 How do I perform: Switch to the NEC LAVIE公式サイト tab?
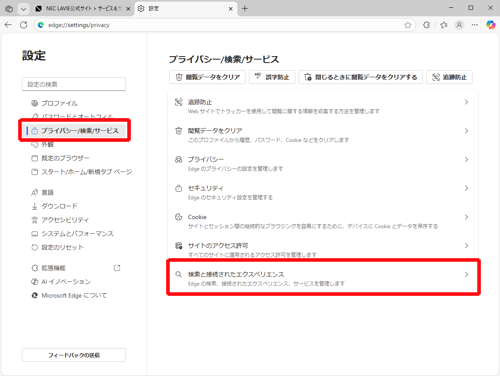pyautogui.click(x=83, y=9)
